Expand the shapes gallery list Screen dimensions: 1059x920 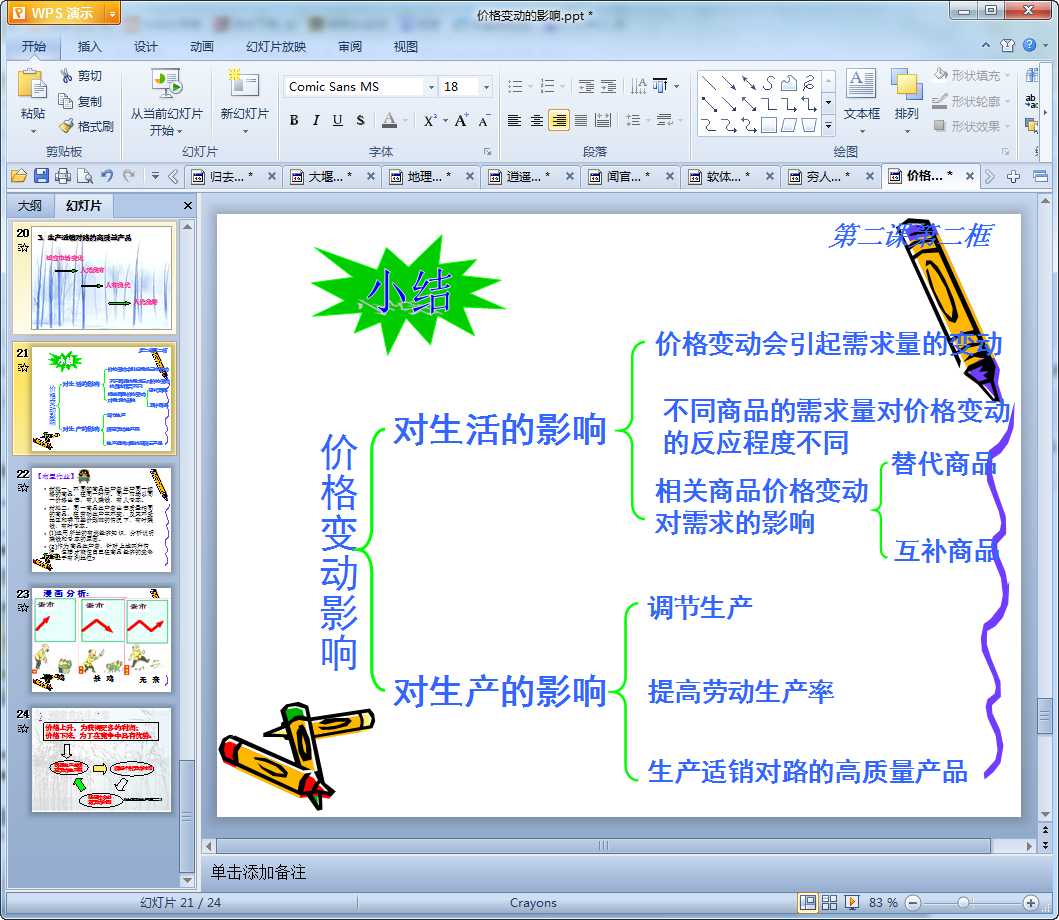tap(829, 126)
